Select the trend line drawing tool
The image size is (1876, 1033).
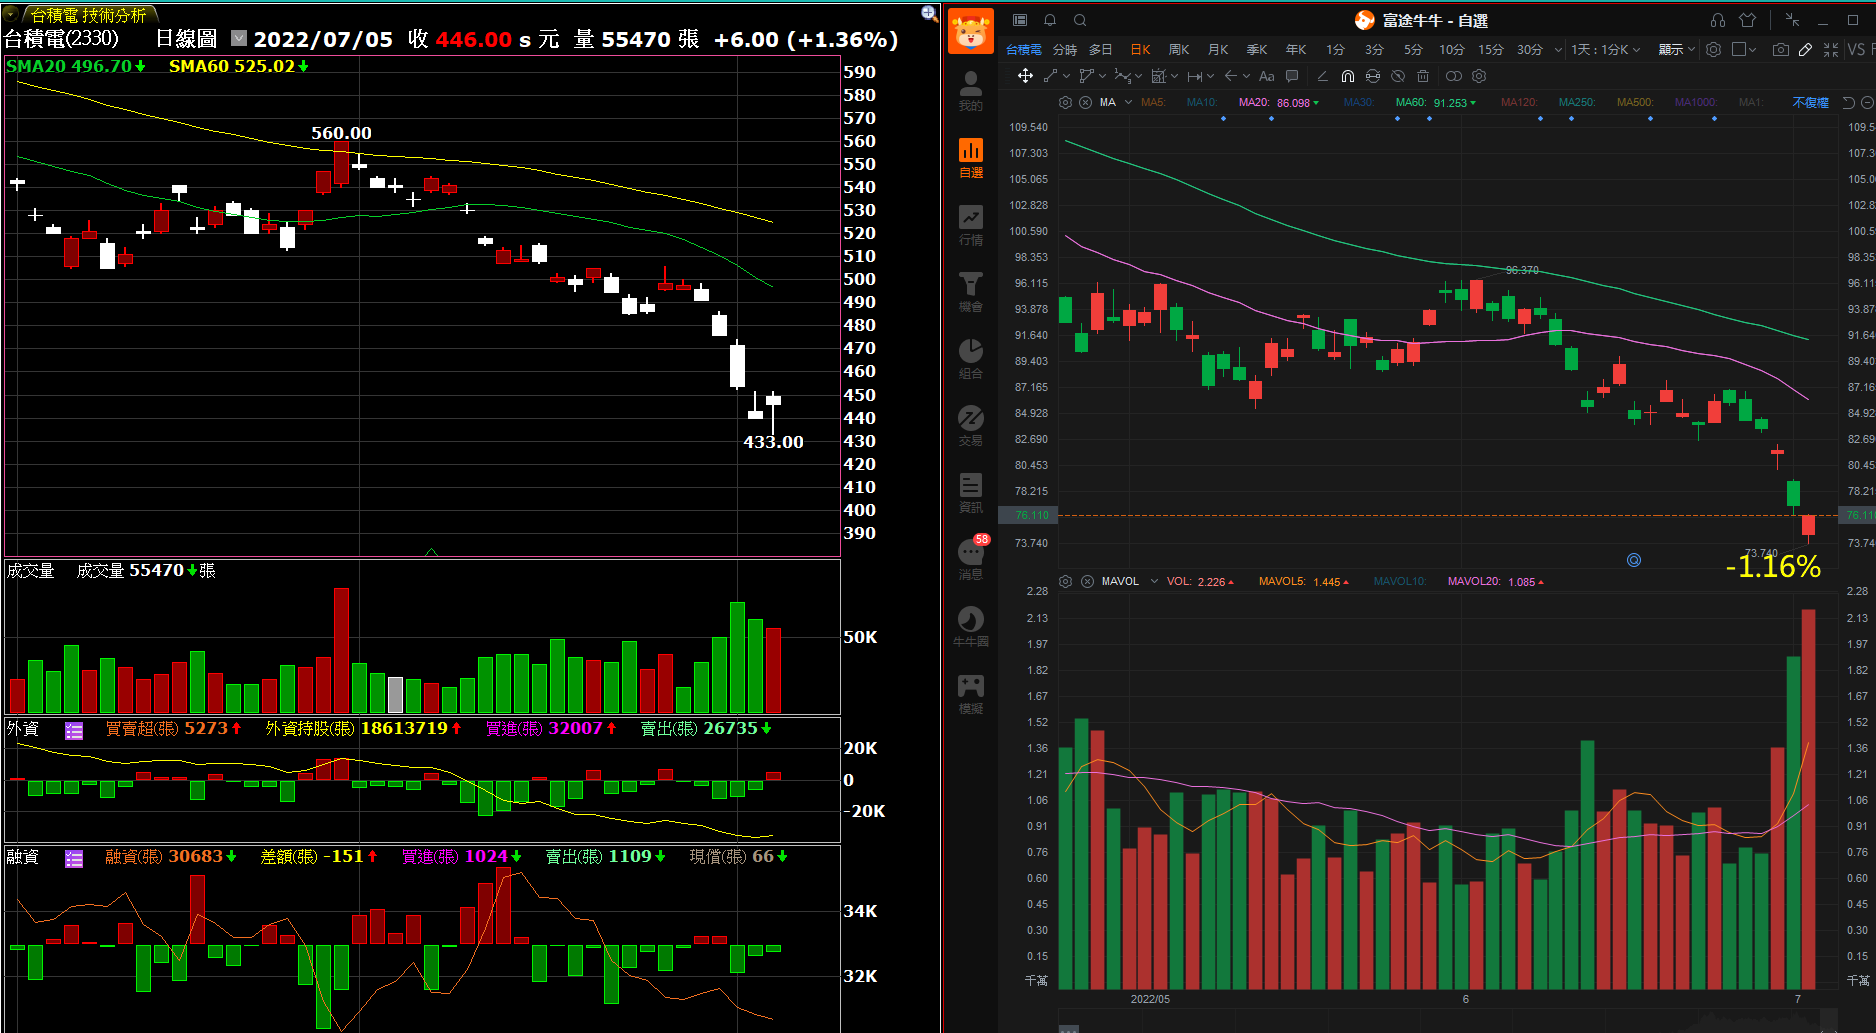click(x=1050, y=76)
